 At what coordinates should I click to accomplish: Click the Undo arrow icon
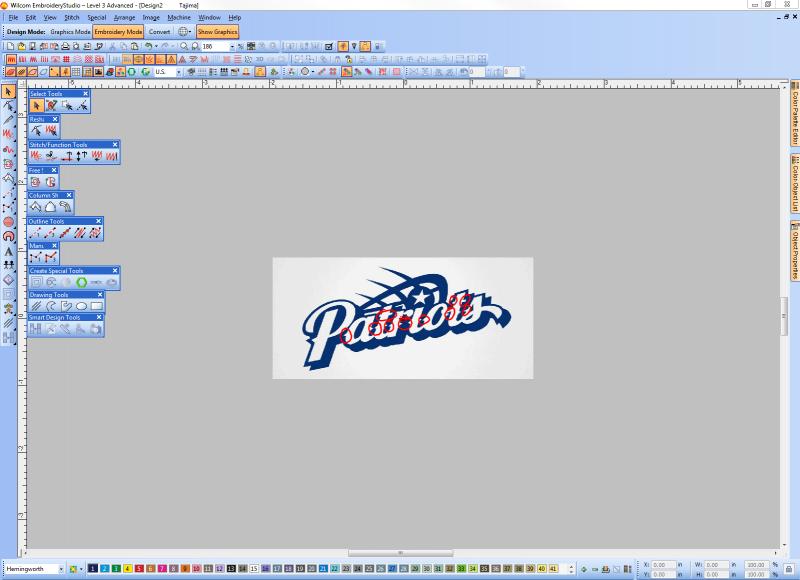[x=148, y=46]
